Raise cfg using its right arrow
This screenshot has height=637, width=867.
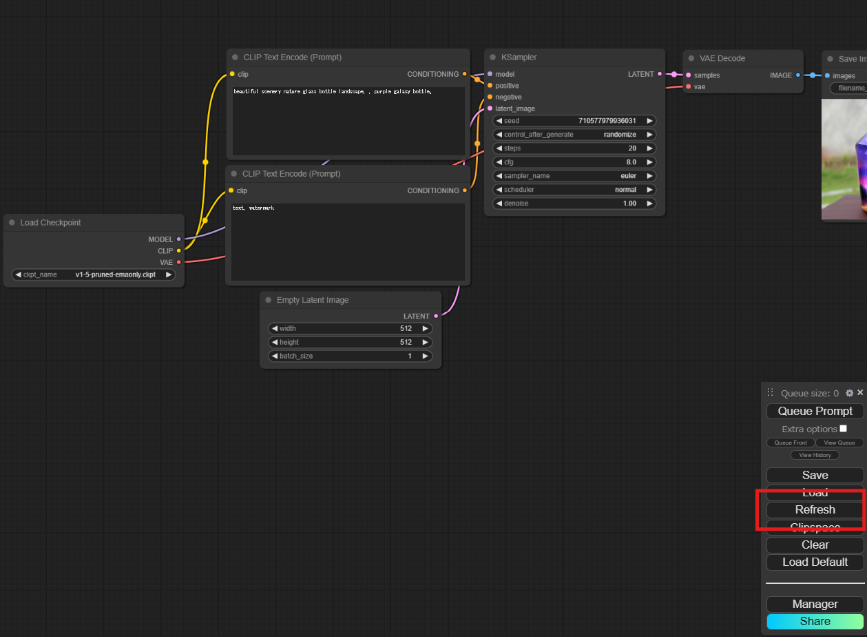pyautogui.click(x=650, y=162)
